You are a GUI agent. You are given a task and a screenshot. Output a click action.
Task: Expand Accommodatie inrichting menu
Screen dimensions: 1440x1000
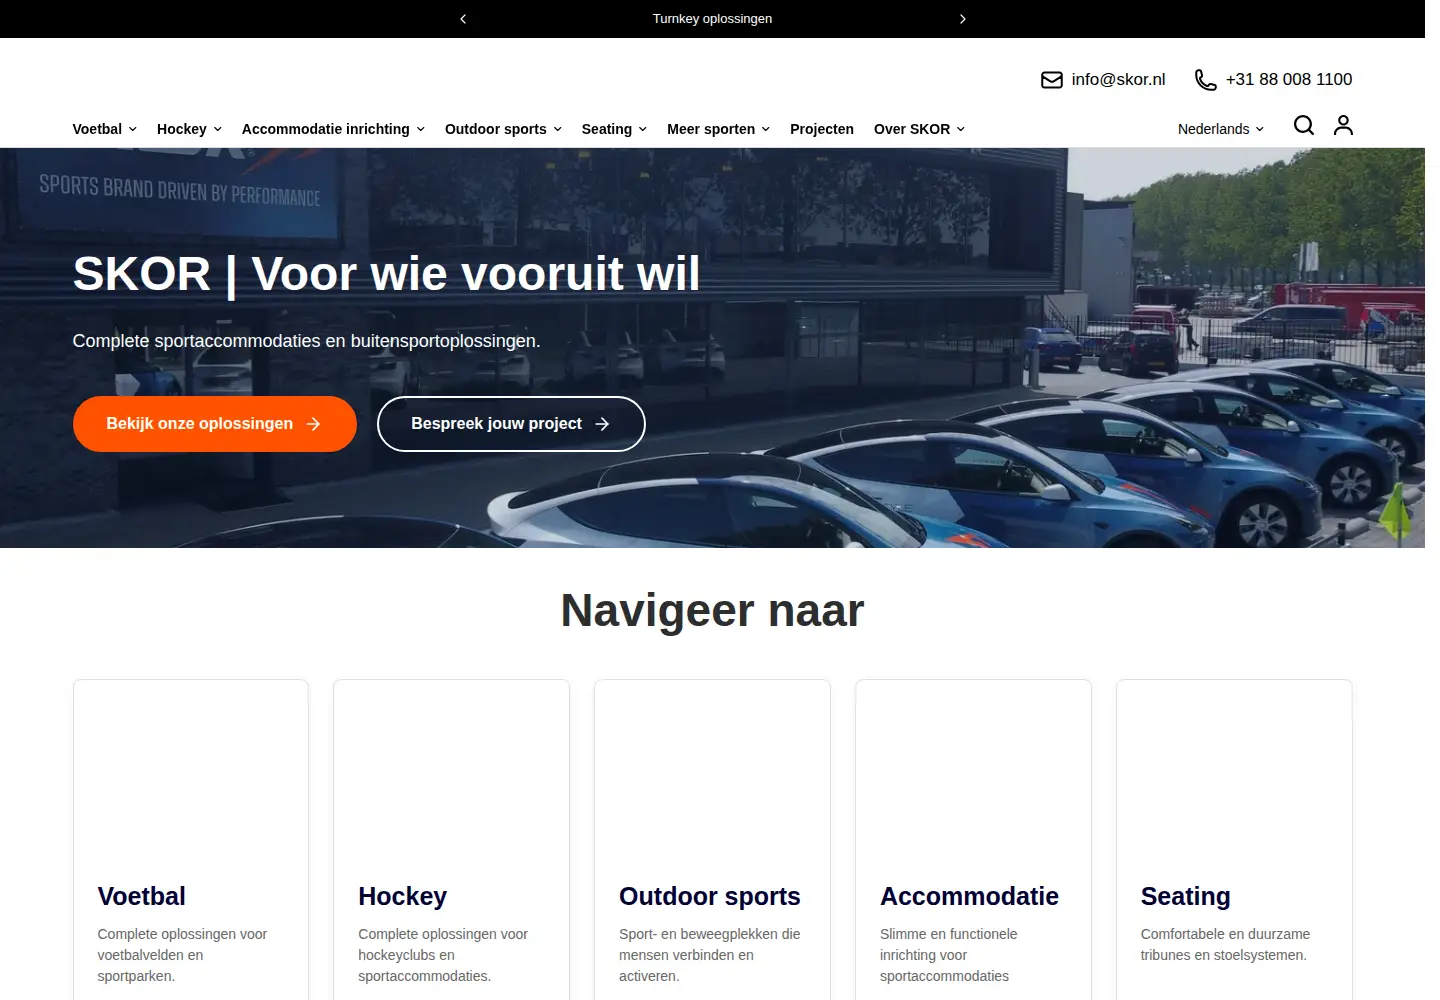(x=334, y=129)
